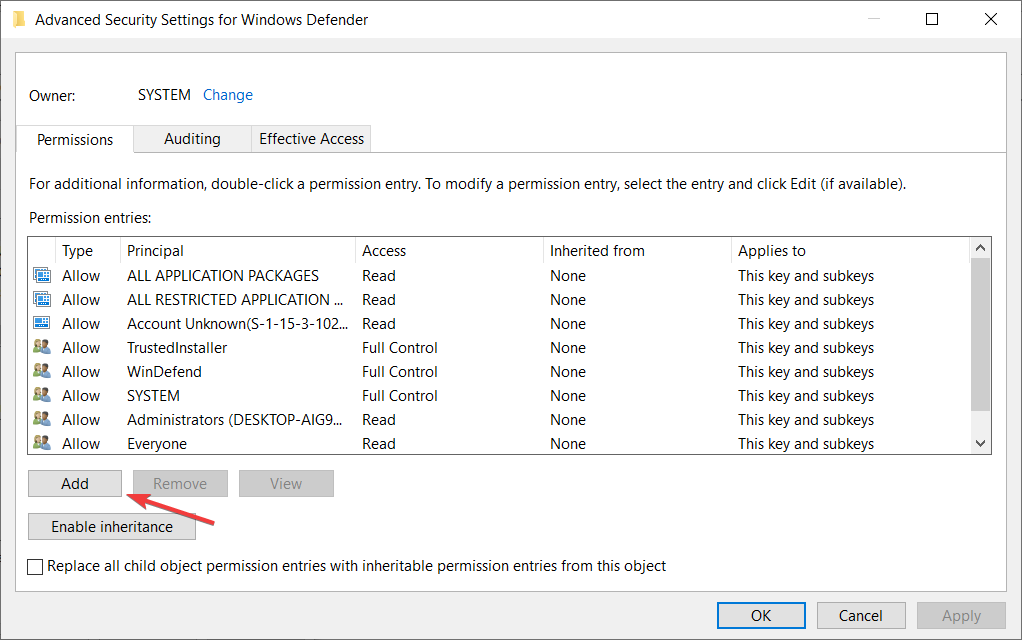Click the View button
The image size is (1022, 640).
click(286, 484)
